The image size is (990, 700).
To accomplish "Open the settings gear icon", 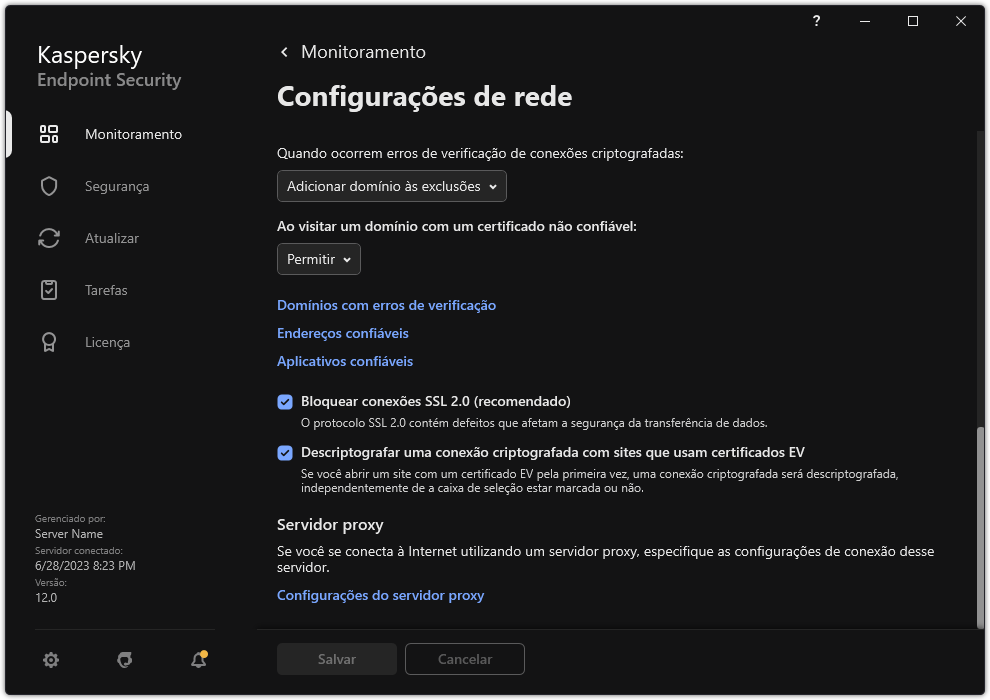I will (x=50, y=660).
